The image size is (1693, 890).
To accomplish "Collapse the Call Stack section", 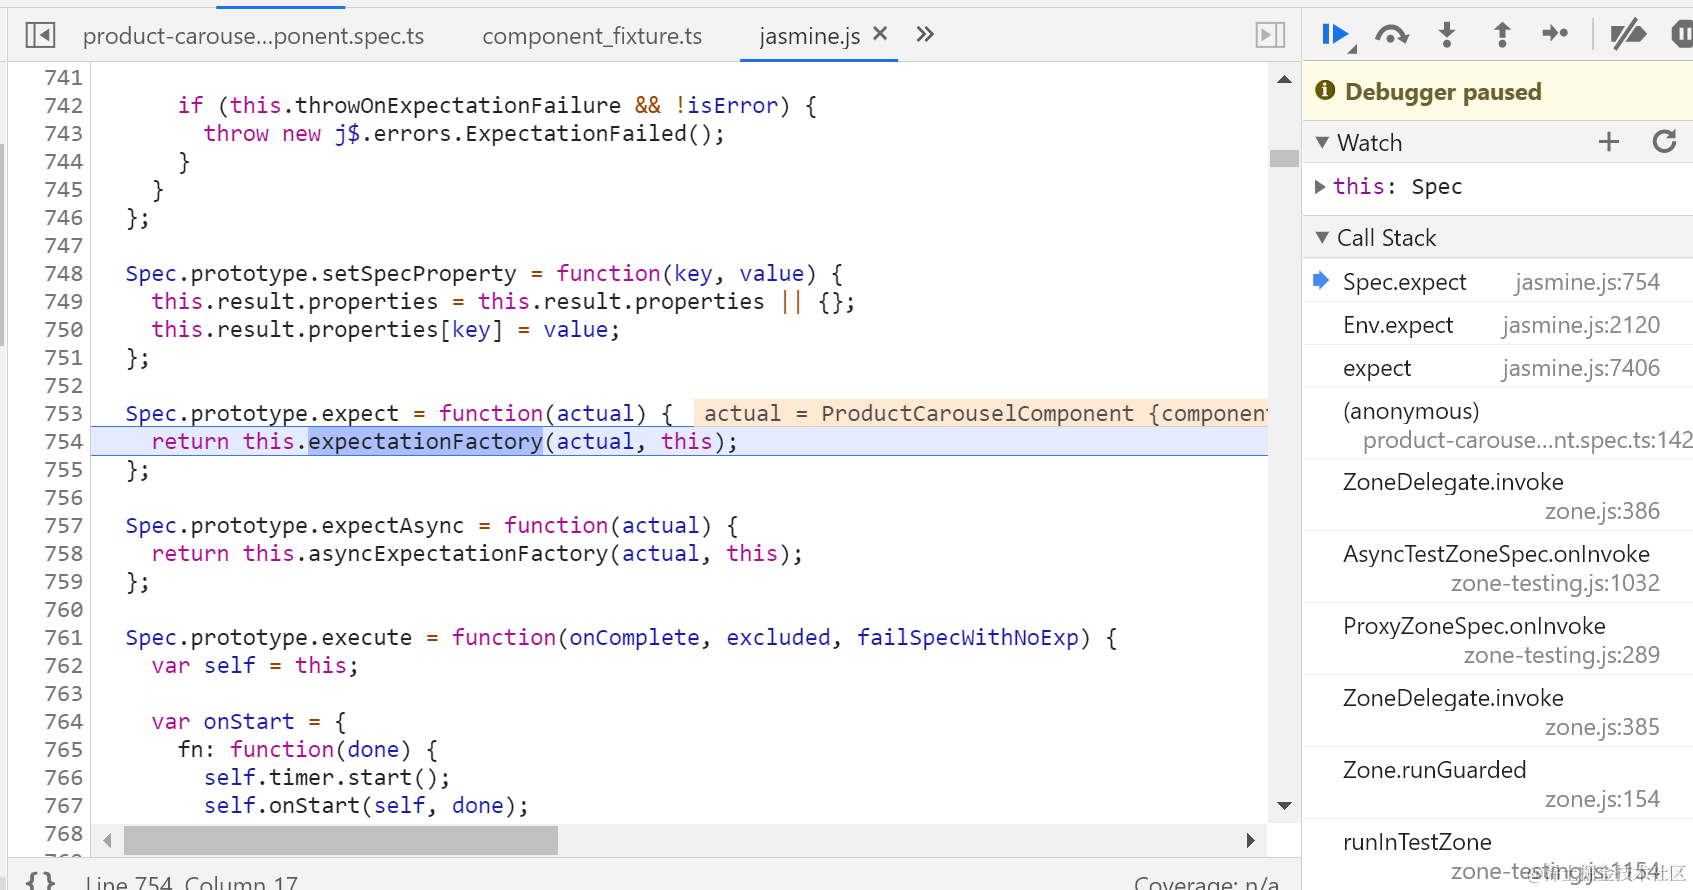I will coord(1322,238).
